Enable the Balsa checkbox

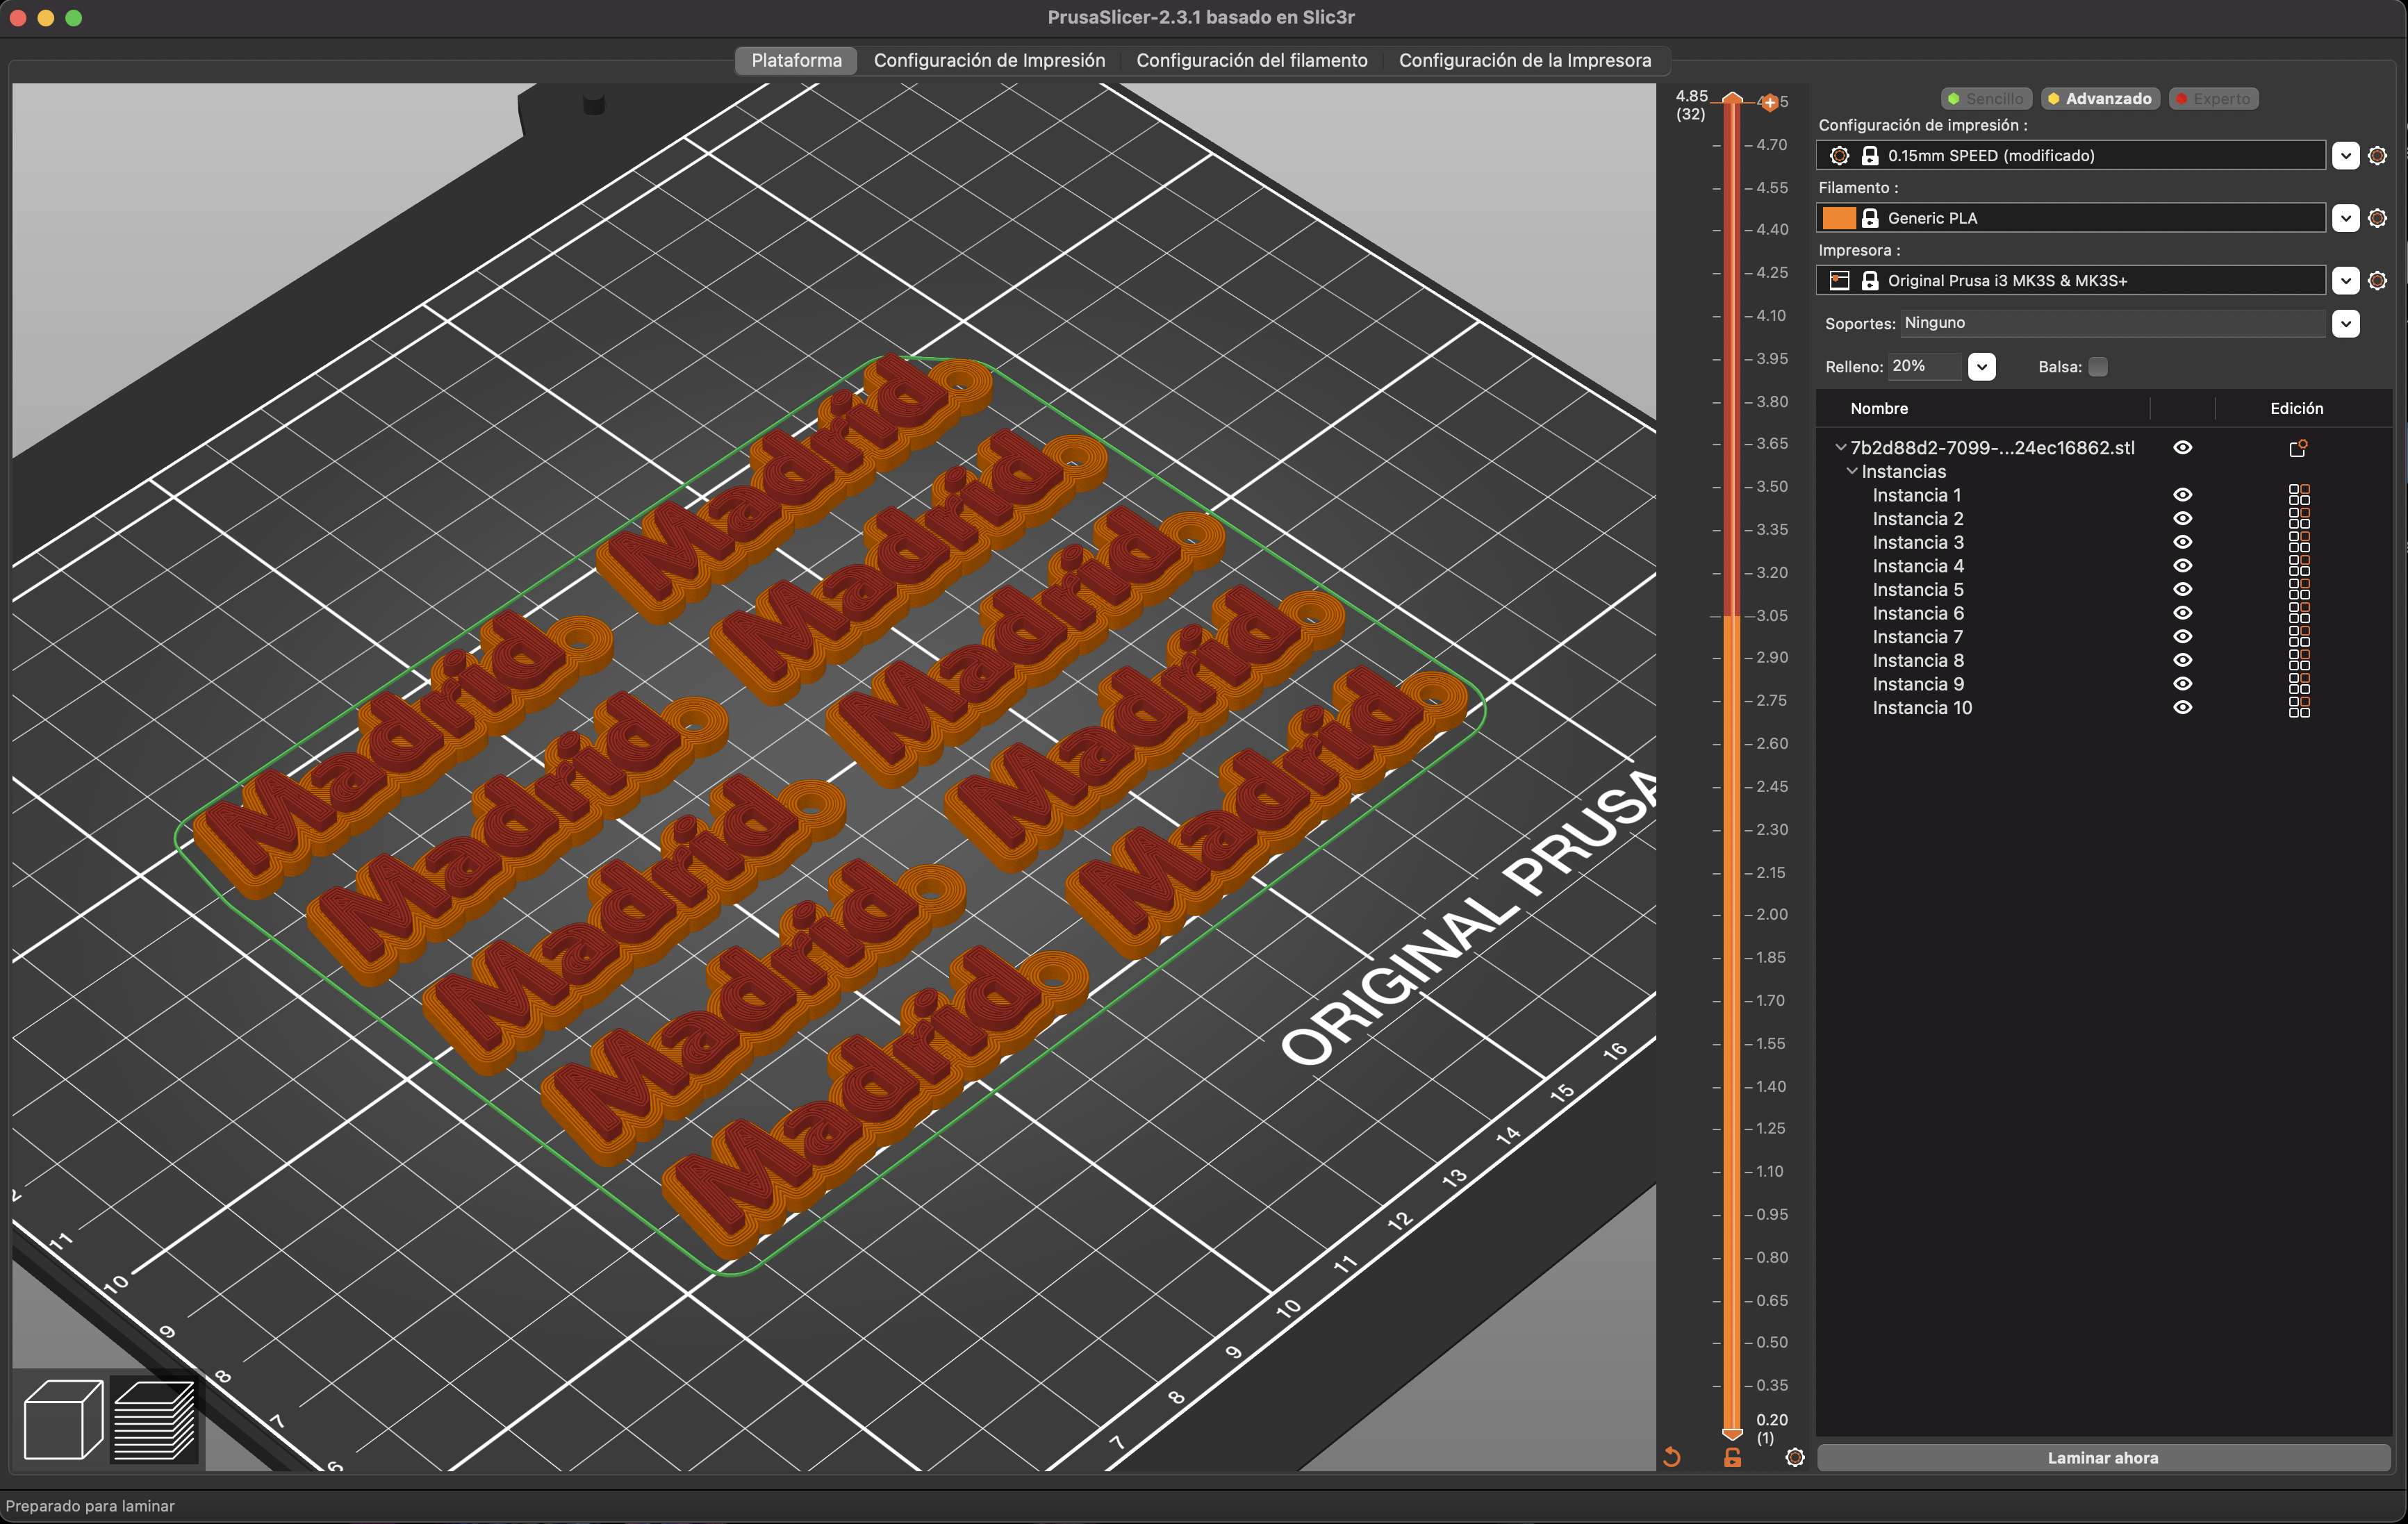point(2098,367)
